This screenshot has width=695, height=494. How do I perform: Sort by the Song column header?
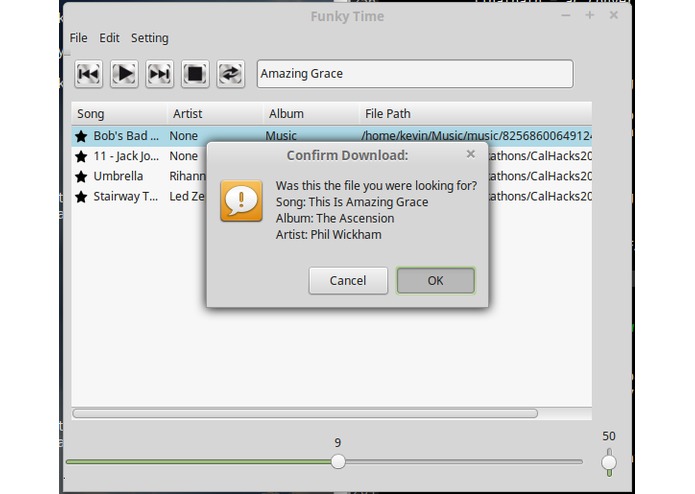point(119,114)
